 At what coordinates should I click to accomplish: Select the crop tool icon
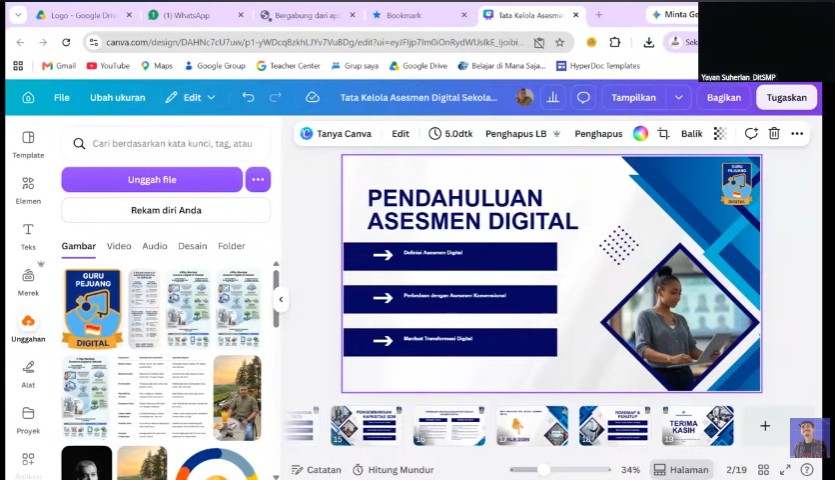(664, 134)
